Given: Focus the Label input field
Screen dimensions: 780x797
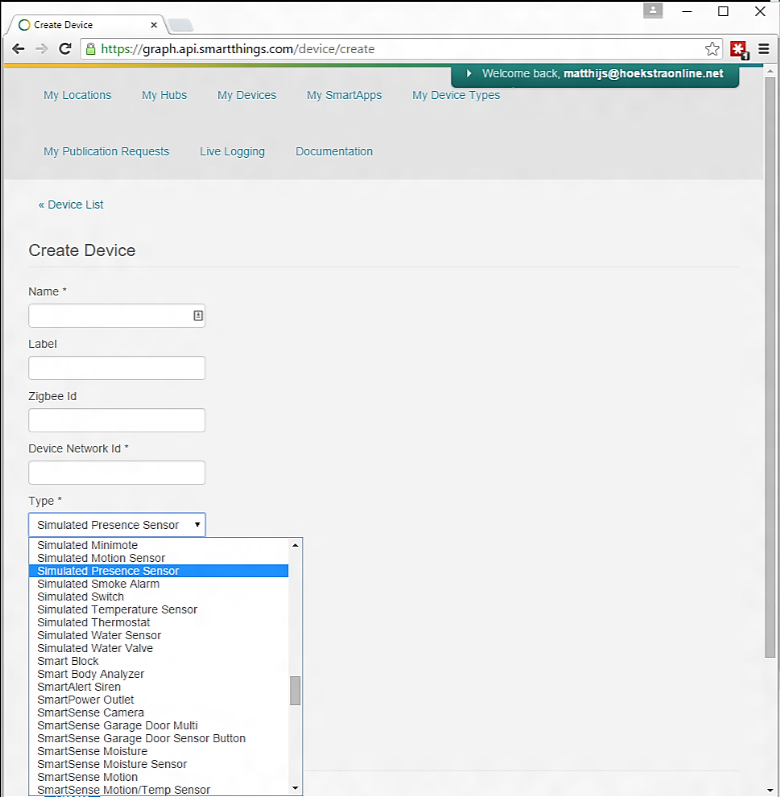Looking at the screenshot, I should (x=117, y=368).
